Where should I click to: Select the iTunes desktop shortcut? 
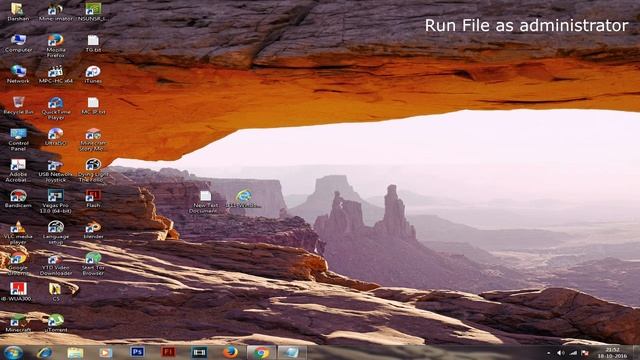pyautogui.click(x=93, y=74)
